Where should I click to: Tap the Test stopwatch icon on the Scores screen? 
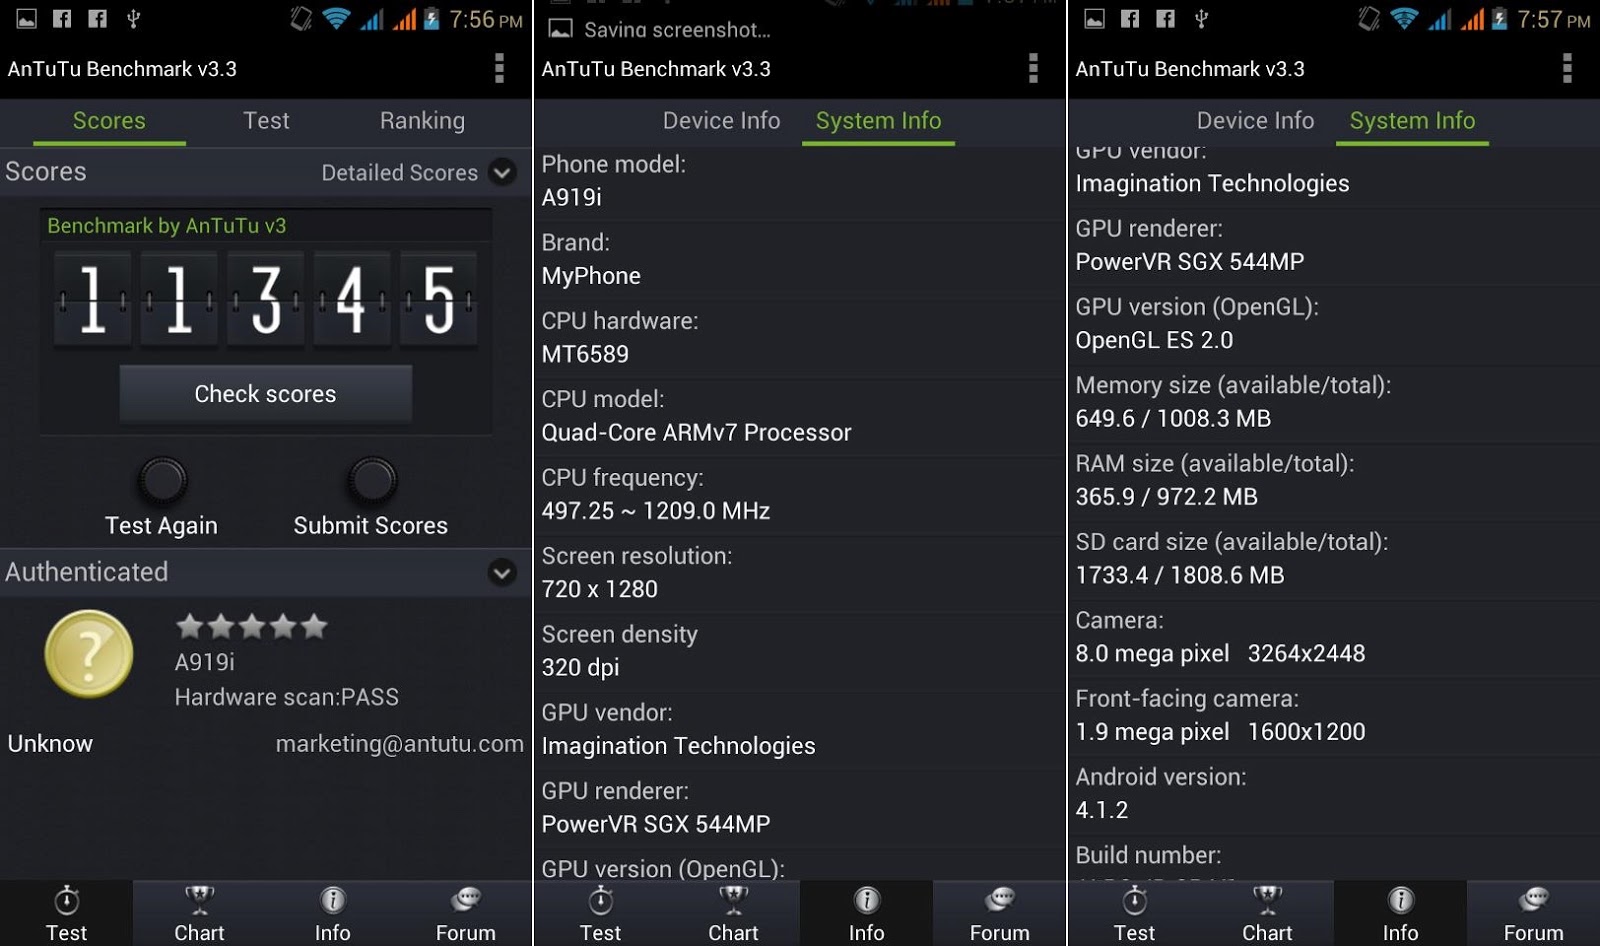(67, 900)
